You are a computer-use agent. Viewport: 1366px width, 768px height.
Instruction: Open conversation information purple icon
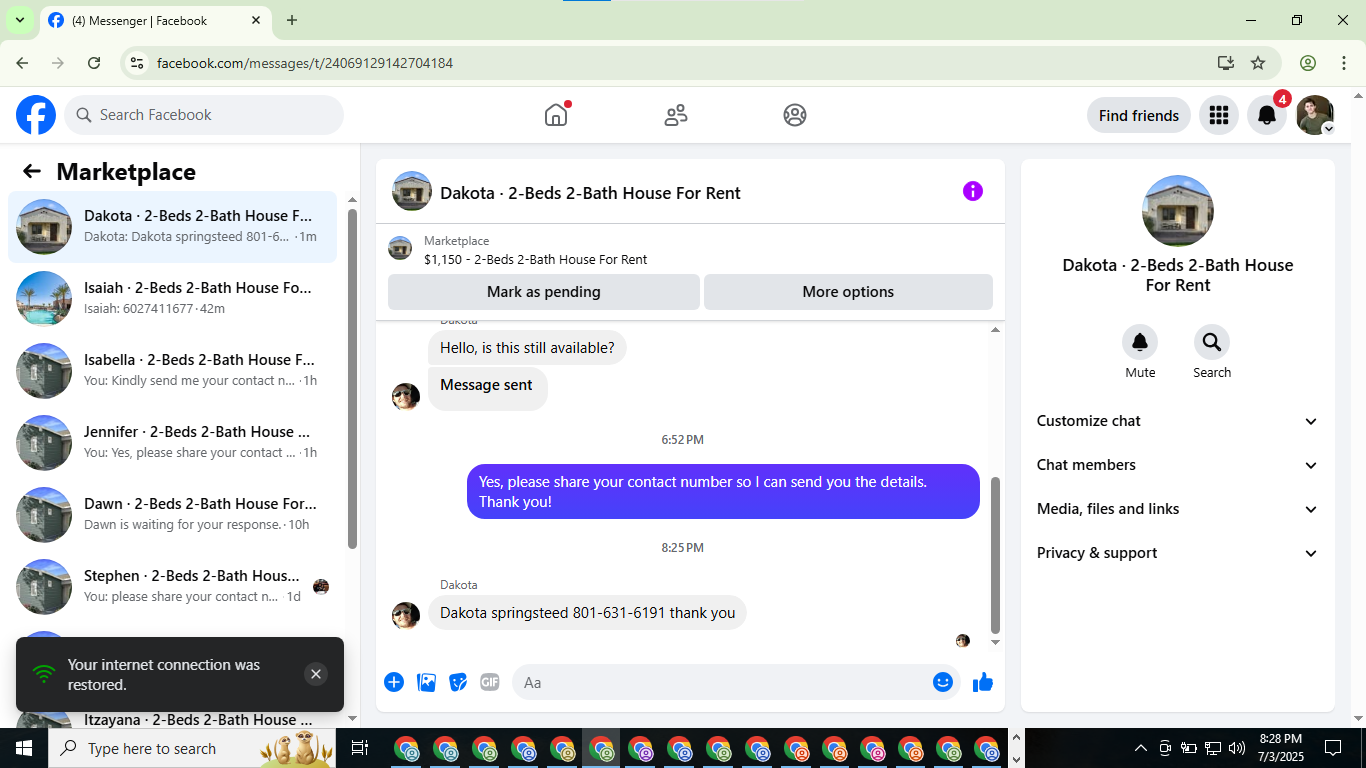973,191
